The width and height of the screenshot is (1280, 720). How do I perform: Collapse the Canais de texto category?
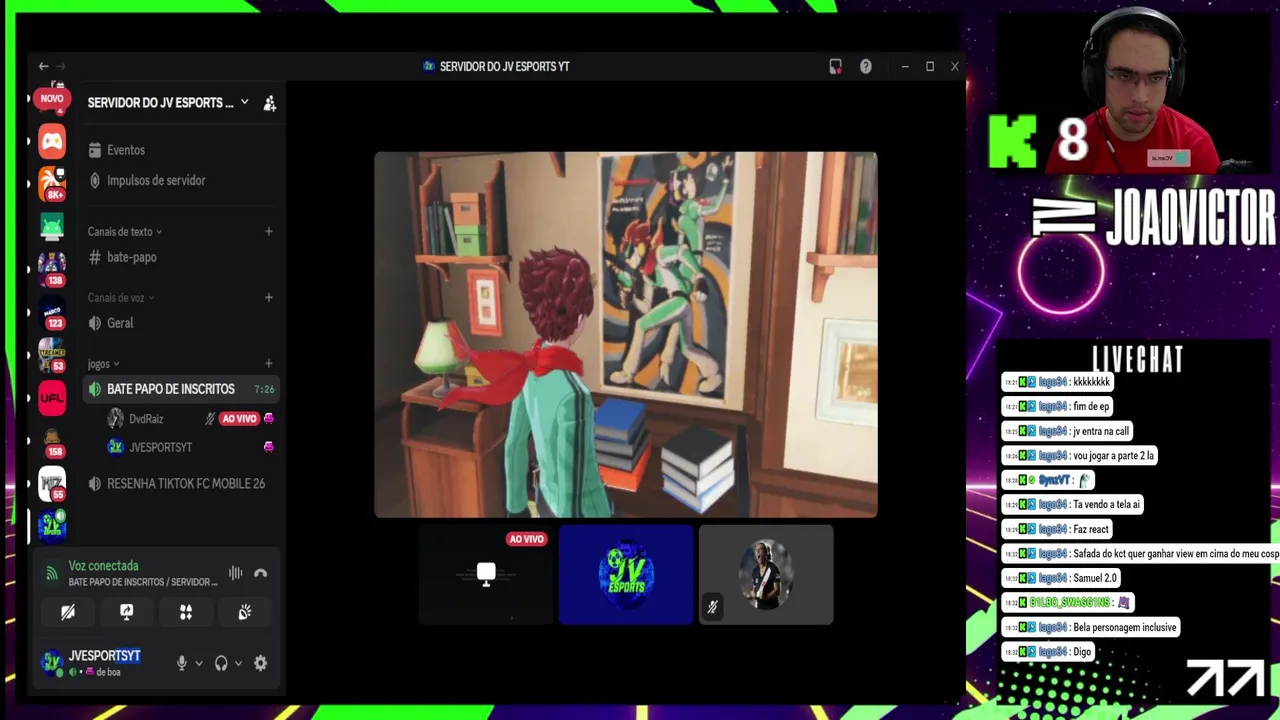(124, 232)
